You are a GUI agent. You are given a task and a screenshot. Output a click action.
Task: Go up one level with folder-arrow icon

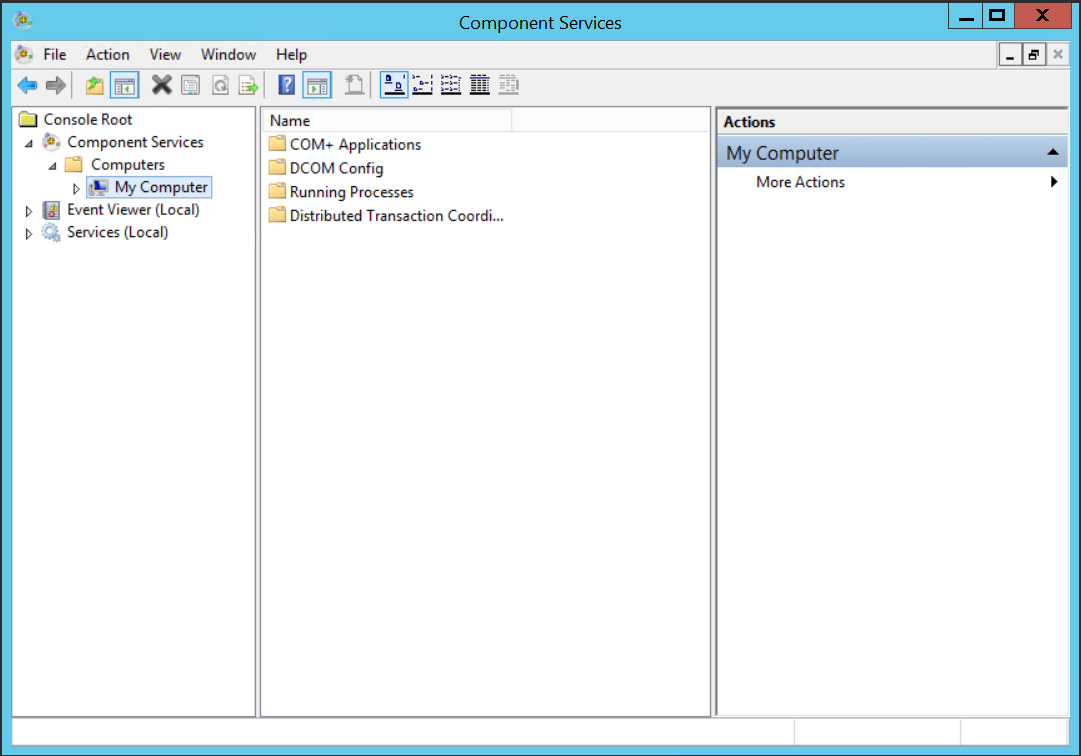click(94, 85)
